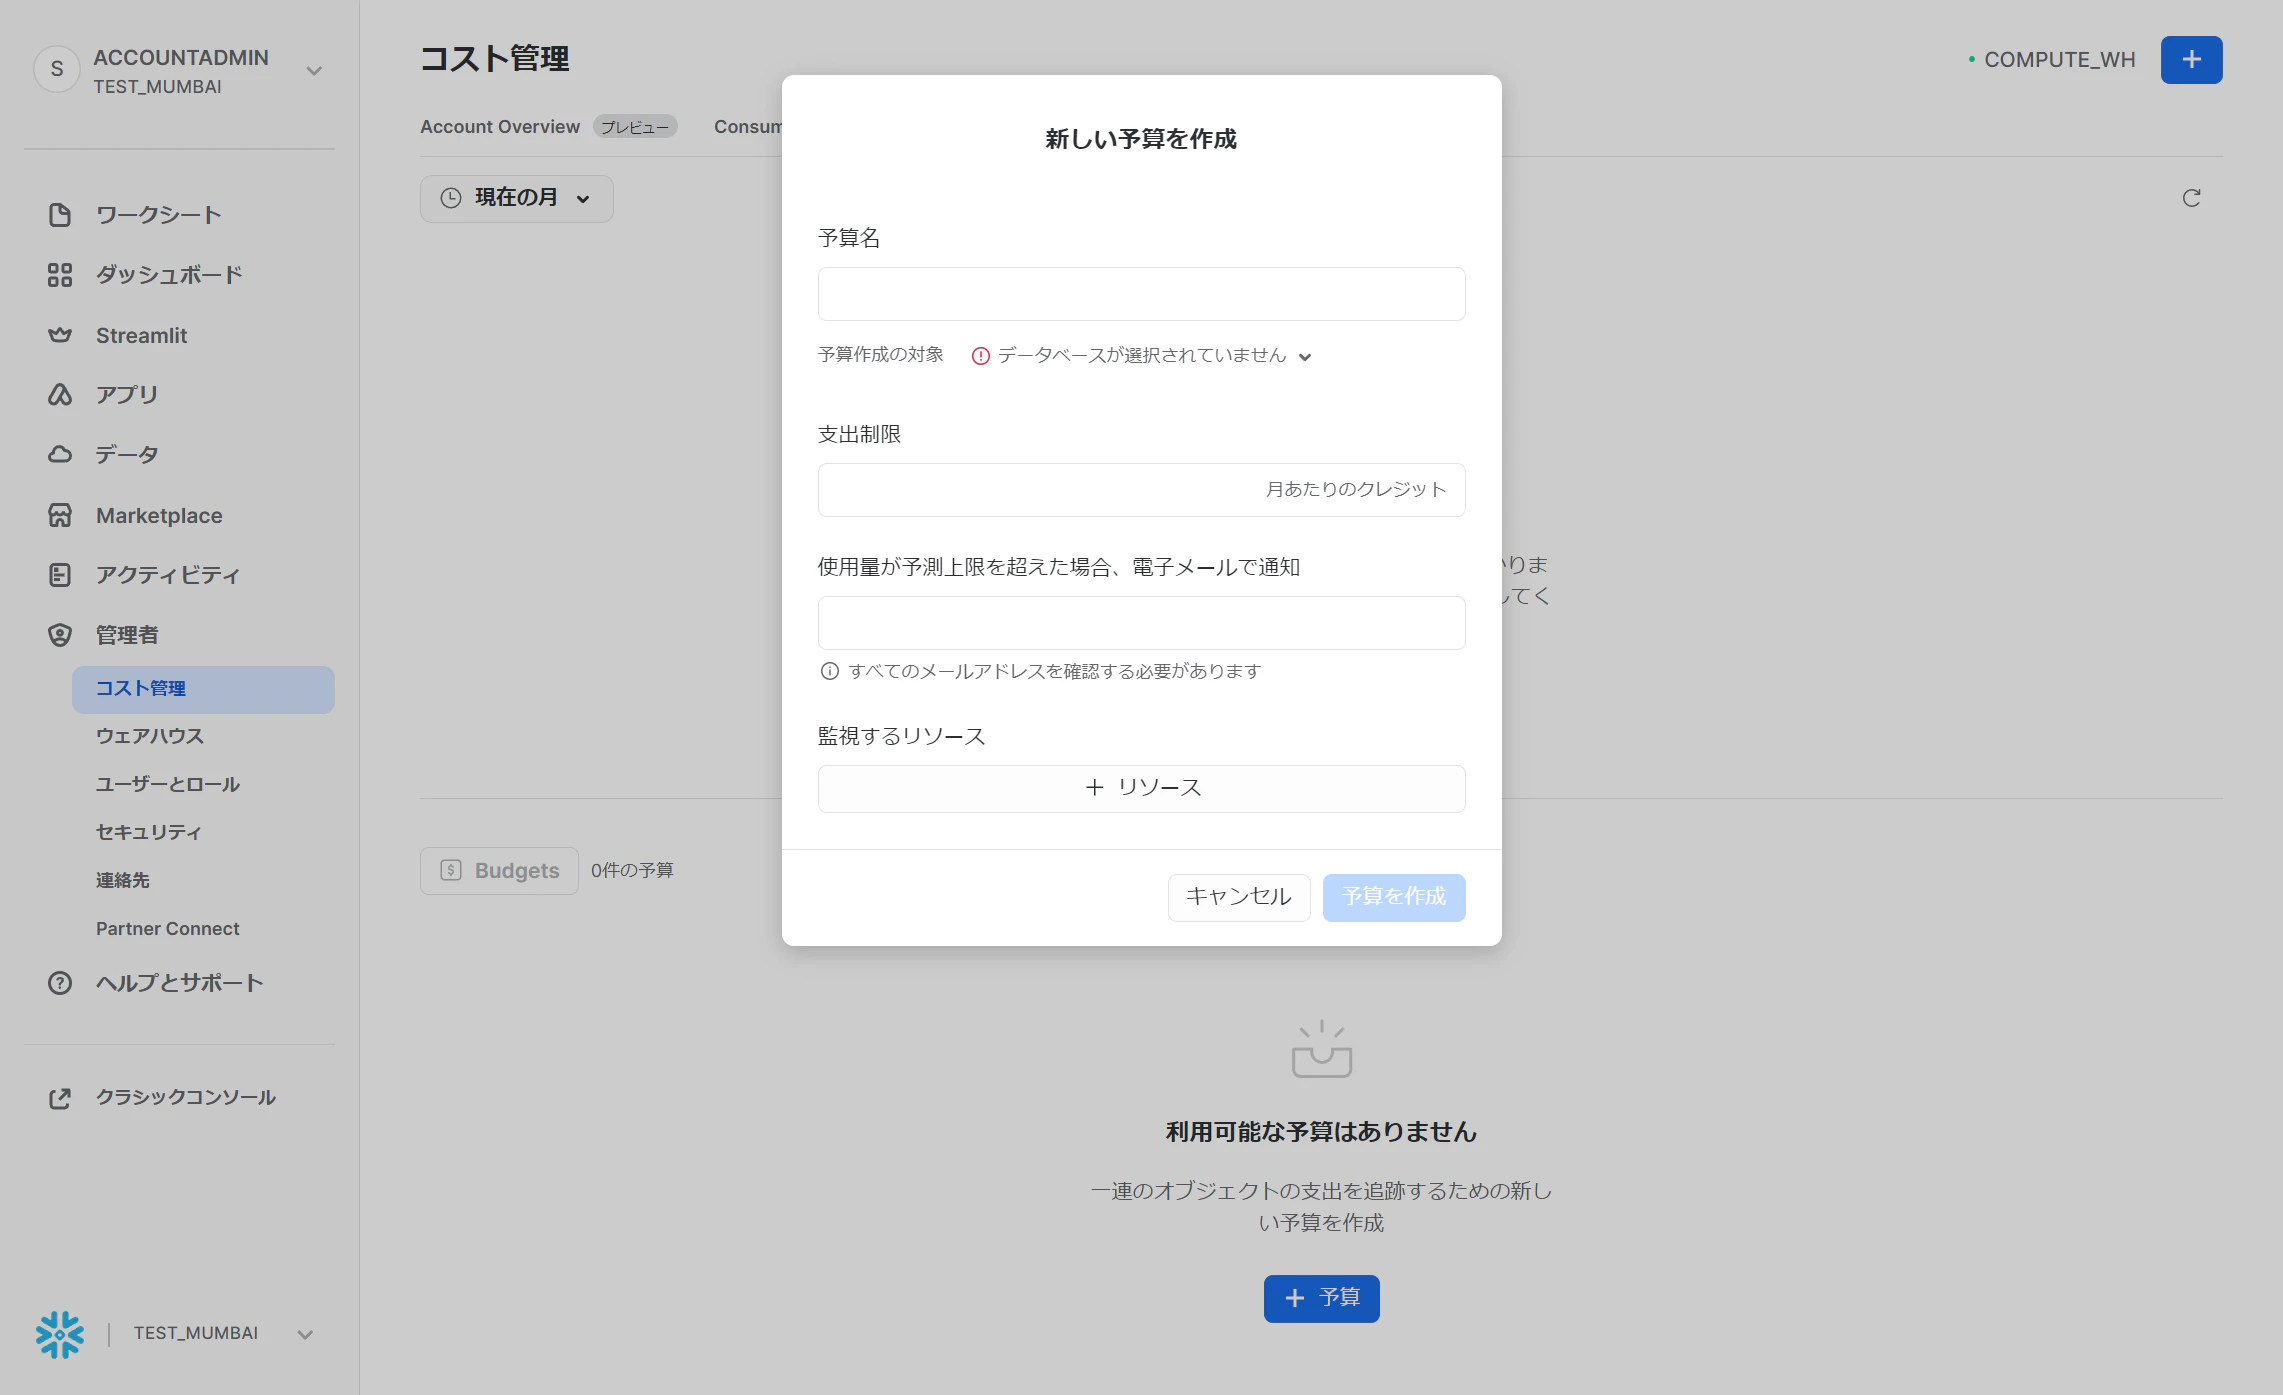Click the Budgets button
Image resolution: width=2283 pixels, height=1395 pixels.
tap(499, 870)
